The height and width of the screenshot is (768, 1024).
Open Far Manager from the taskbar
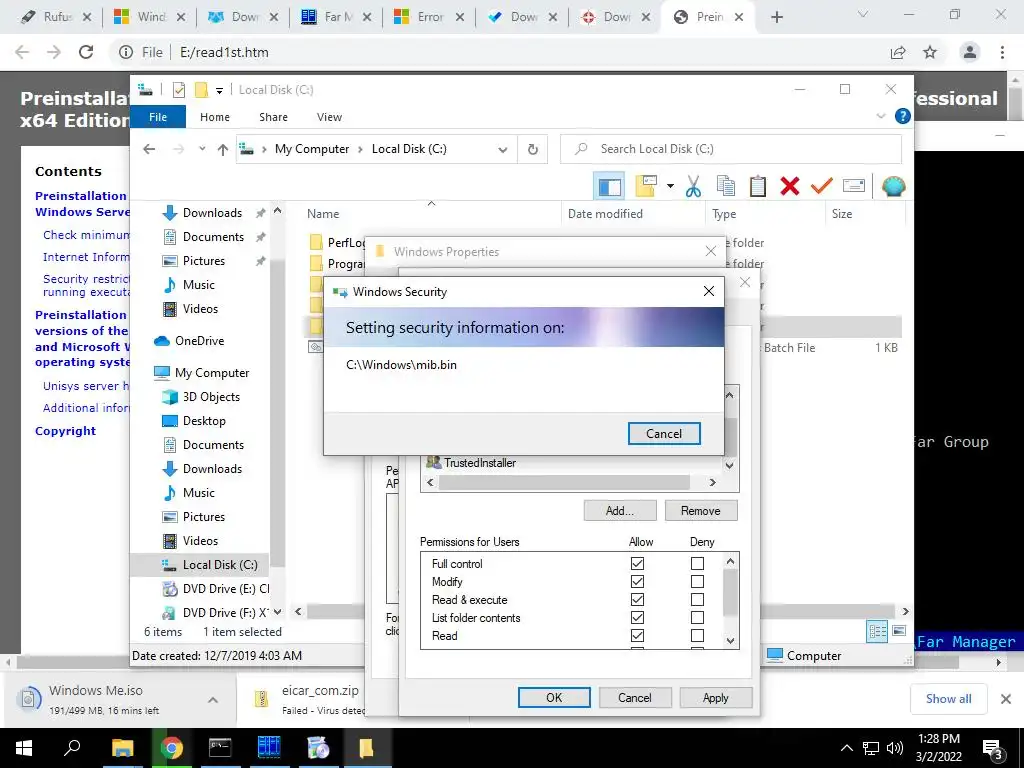(268, 748)
